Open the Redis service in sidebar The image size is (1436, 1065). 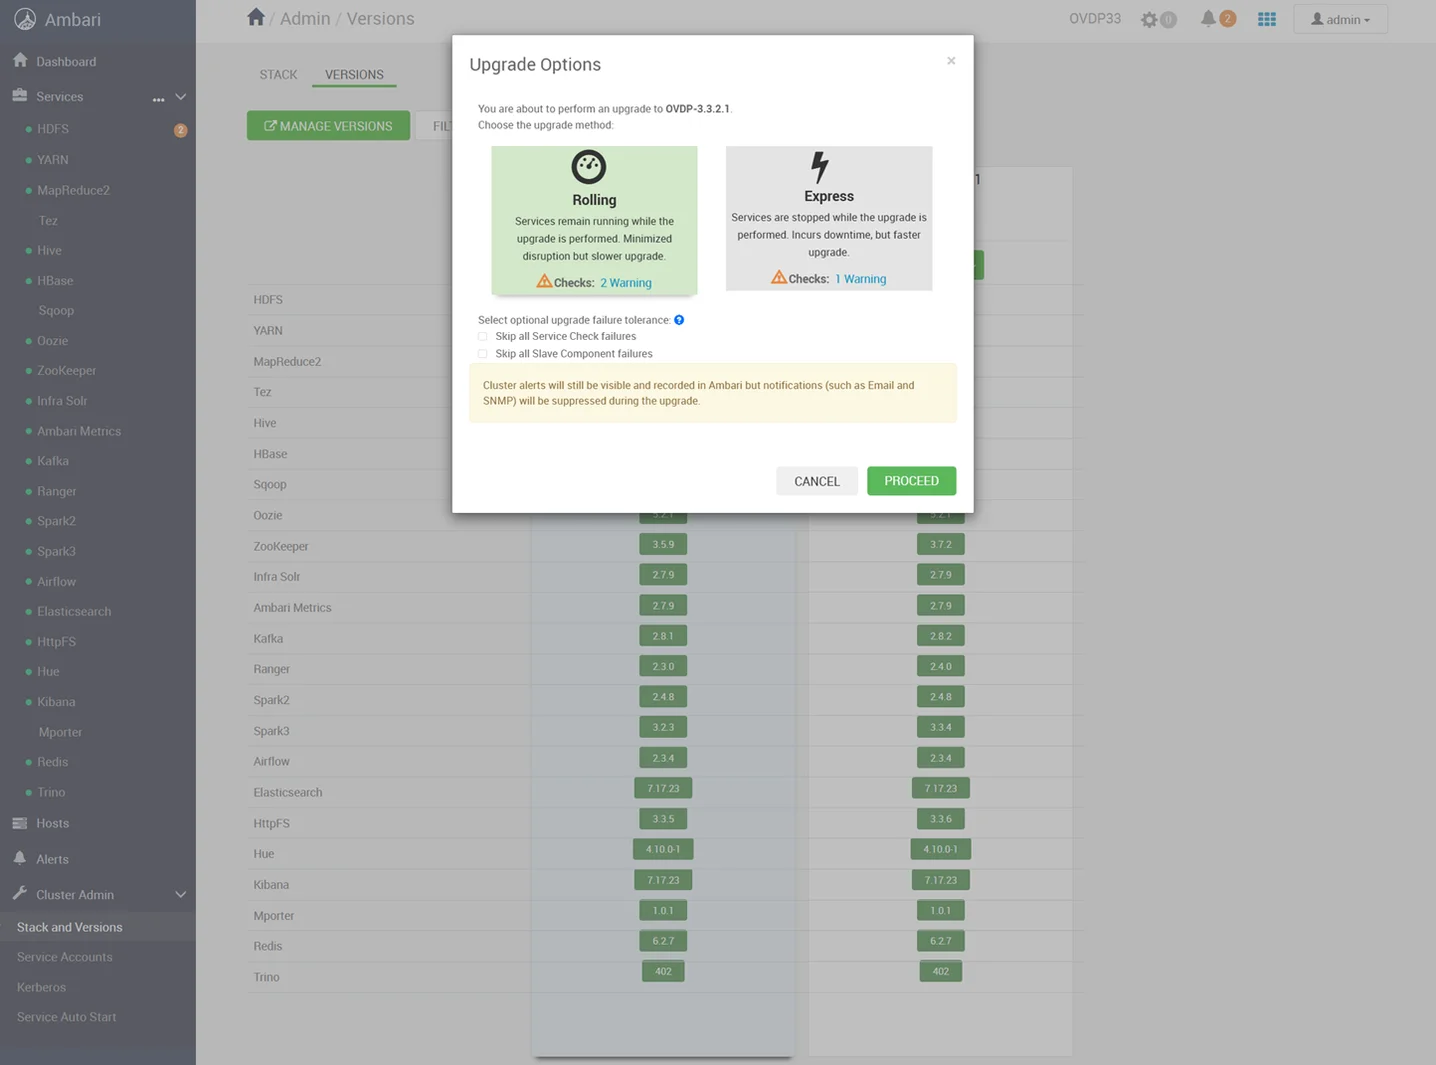[53, 762]
